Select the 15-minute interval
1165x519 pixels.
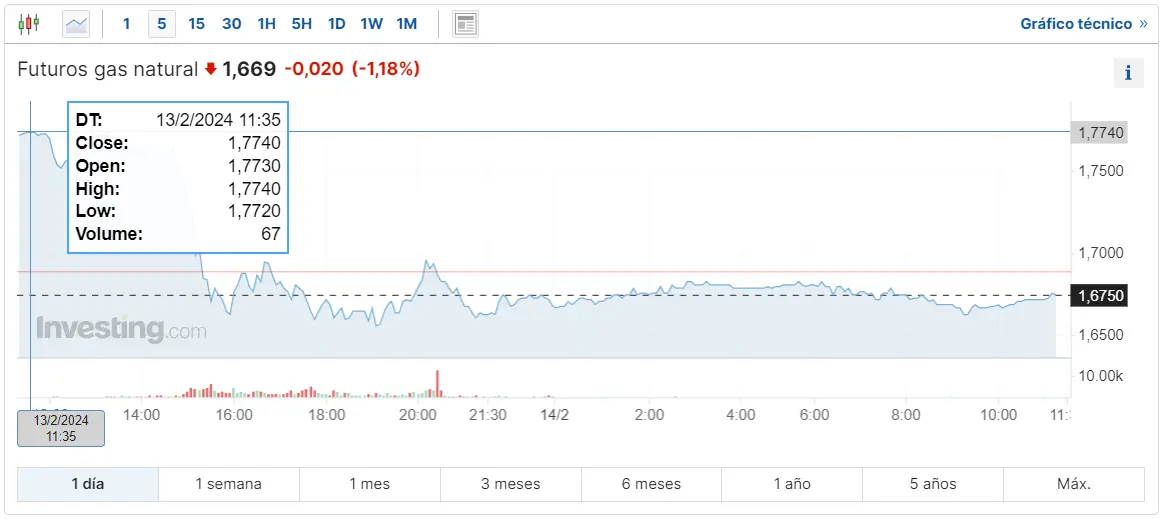(x=196, y=23)
